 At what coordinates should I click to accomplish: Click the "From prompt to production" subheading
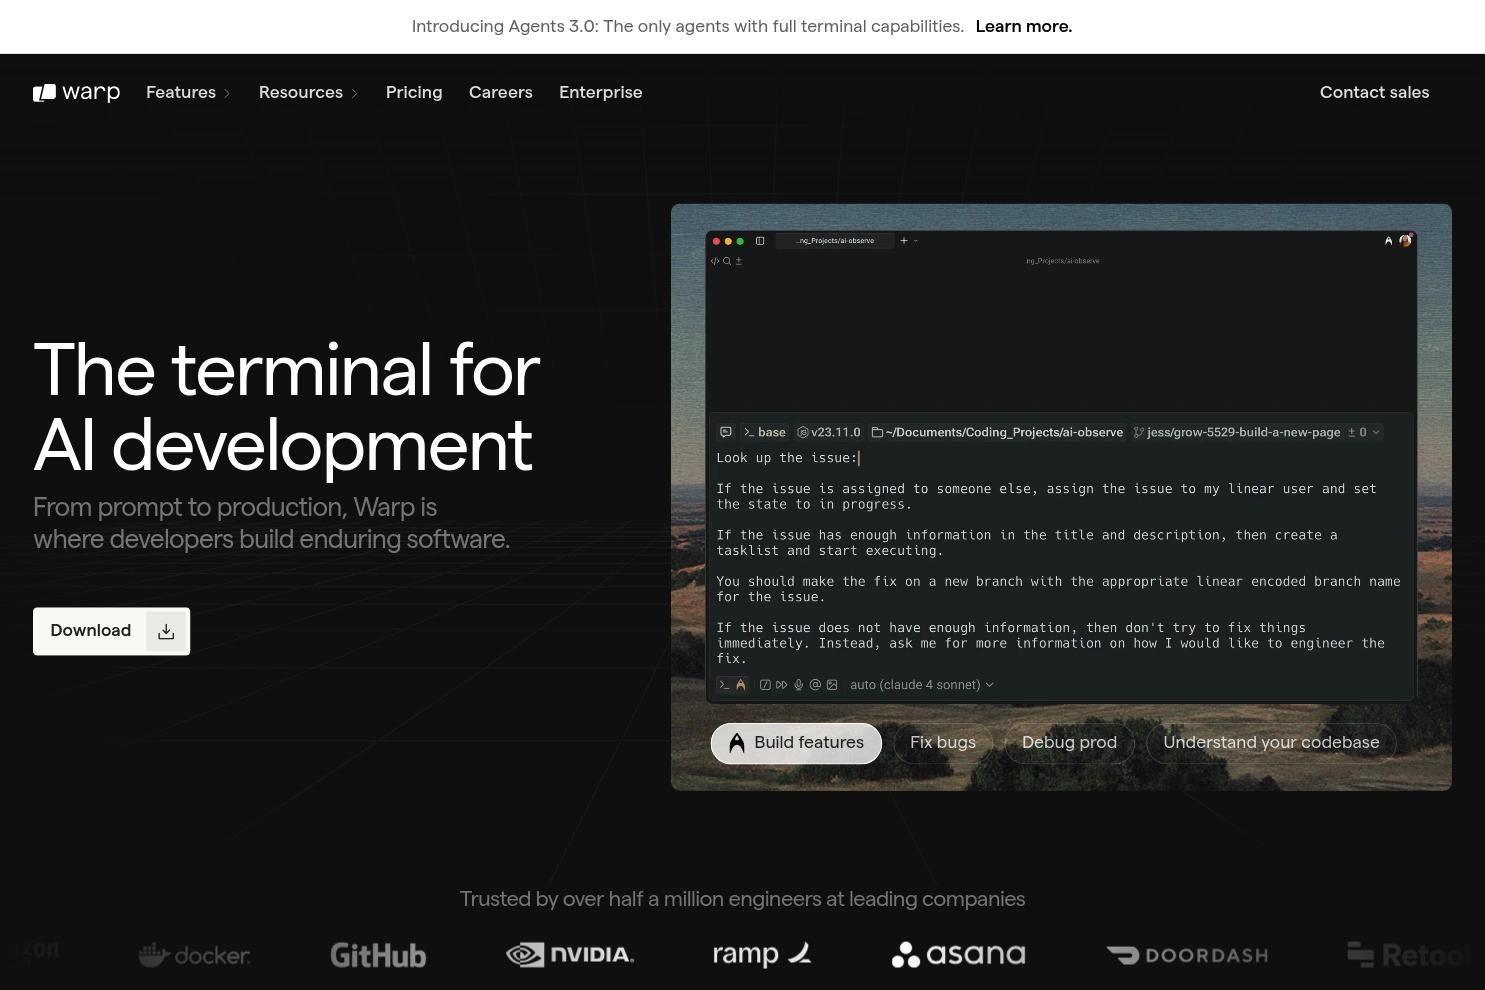(271, 523)
